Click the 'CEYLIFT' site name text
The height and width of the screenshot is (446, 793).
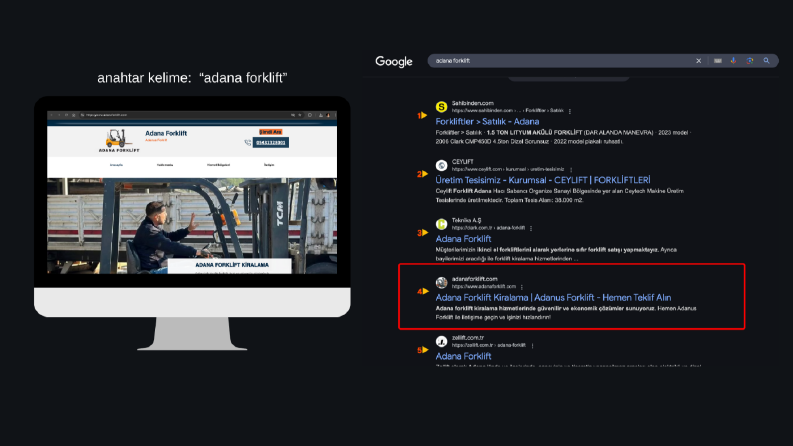tap(462, 162)
